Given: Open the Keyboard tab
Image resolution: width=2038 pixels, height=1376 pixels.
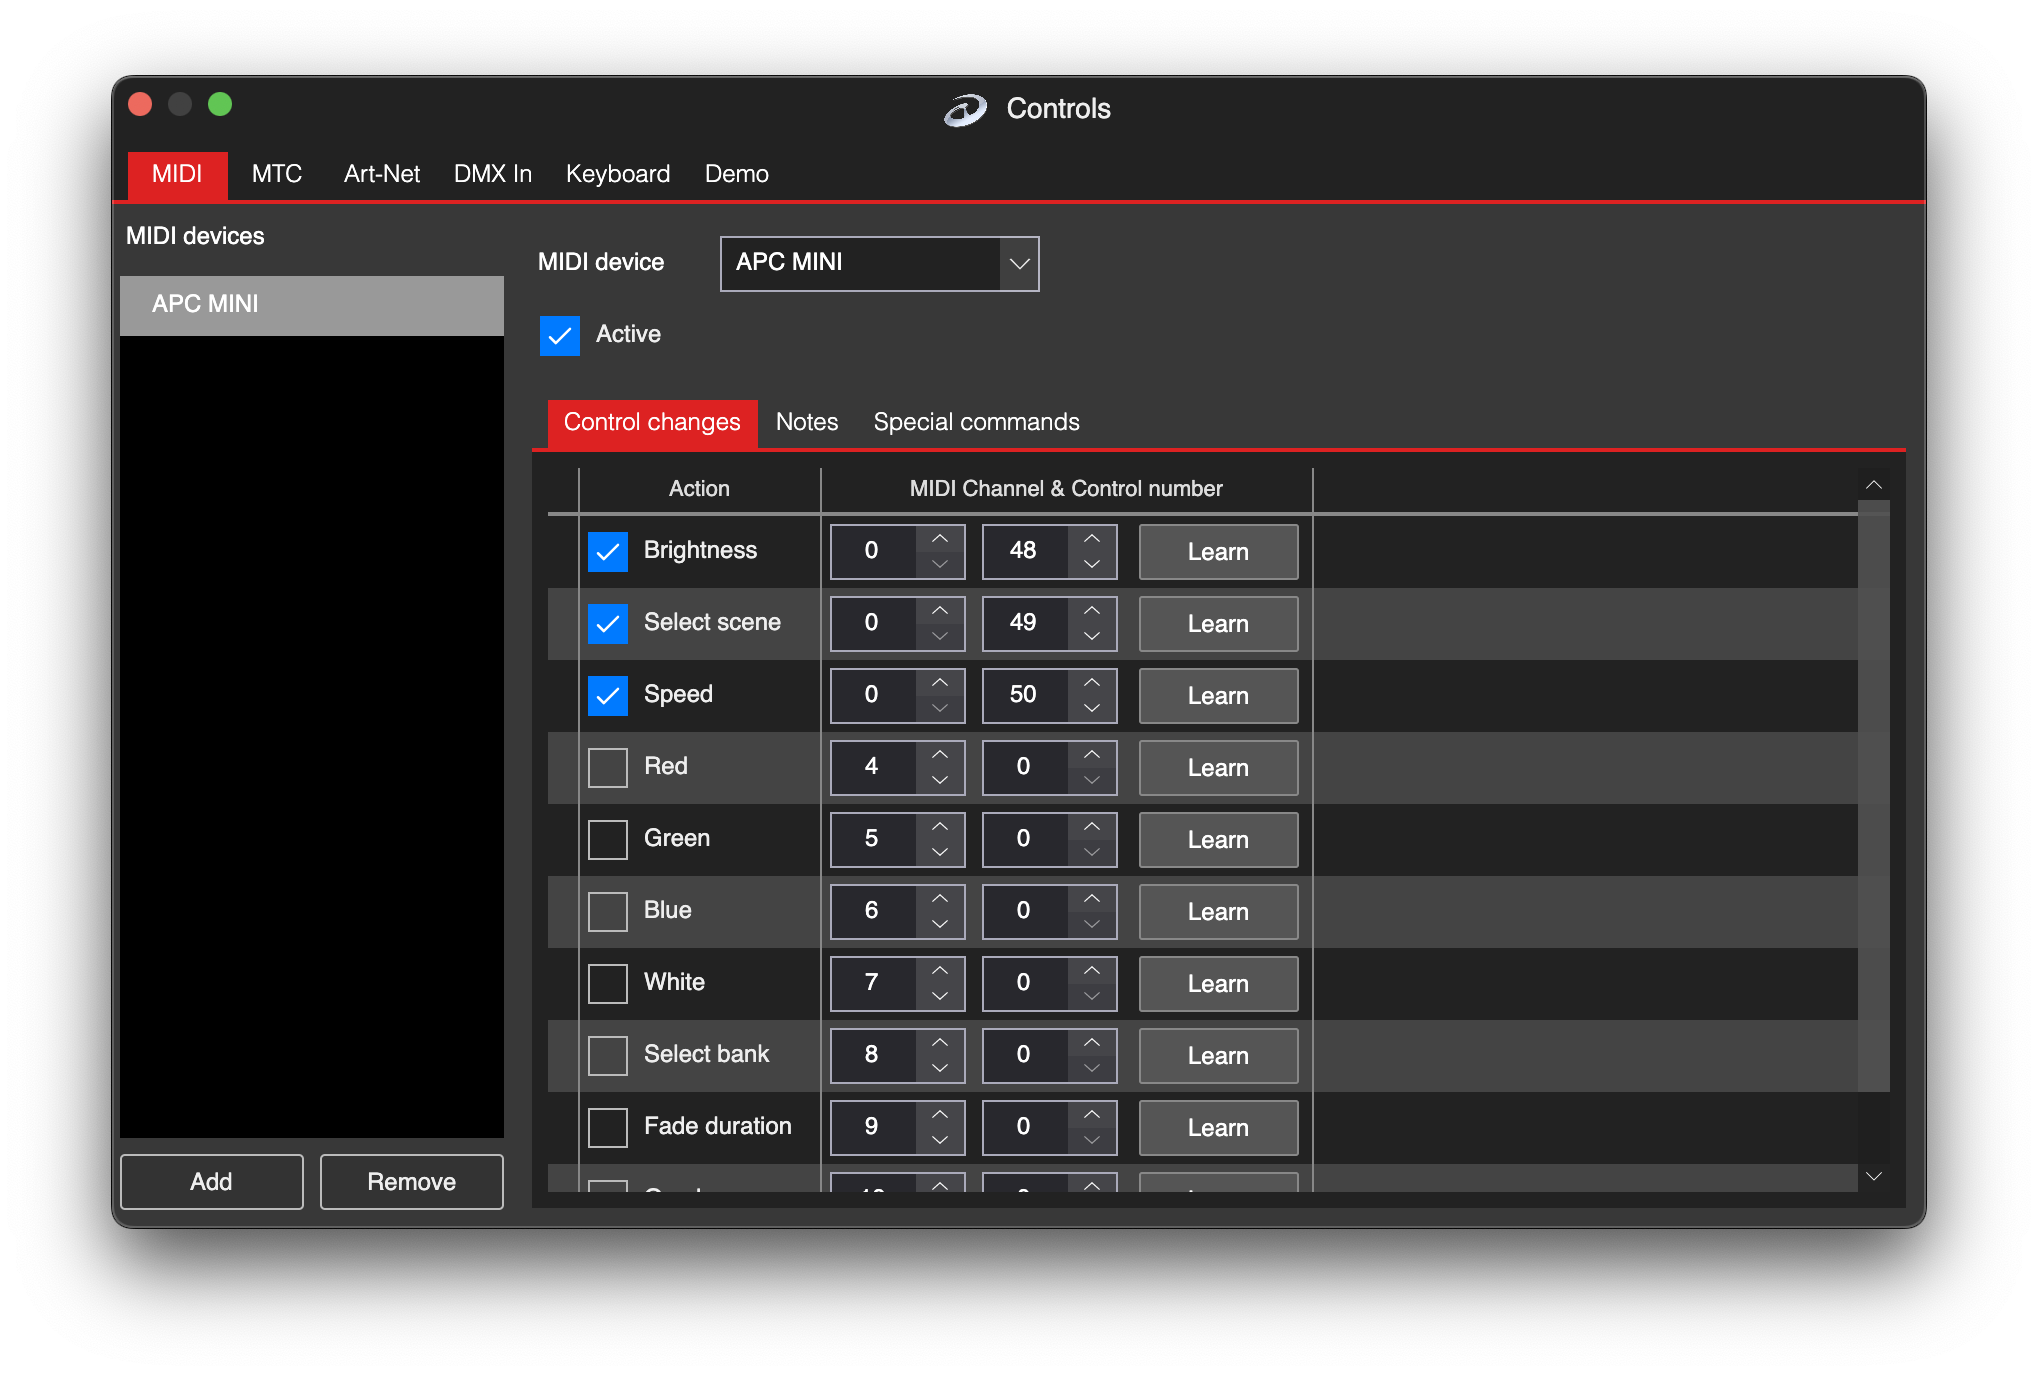Looking at the screenshot, I should tap(618, 174).
